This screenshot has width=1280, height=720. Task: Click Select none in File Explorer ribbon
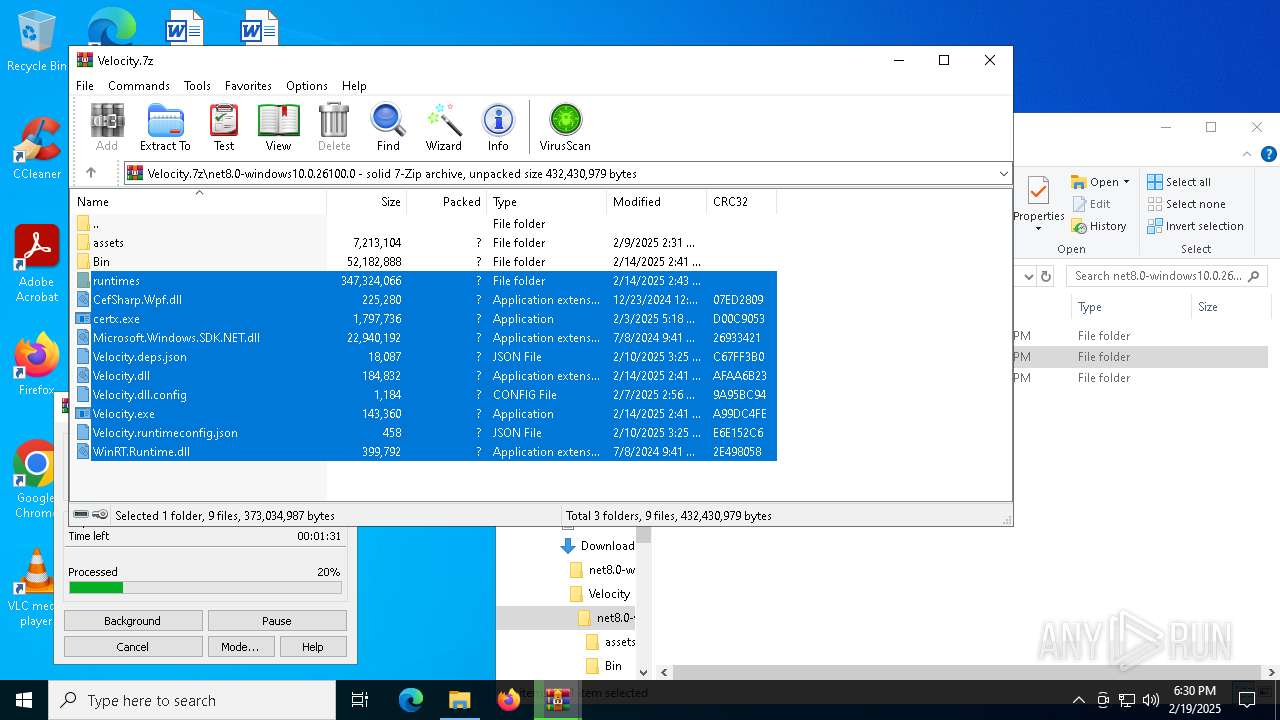[x=1186, y=204]
